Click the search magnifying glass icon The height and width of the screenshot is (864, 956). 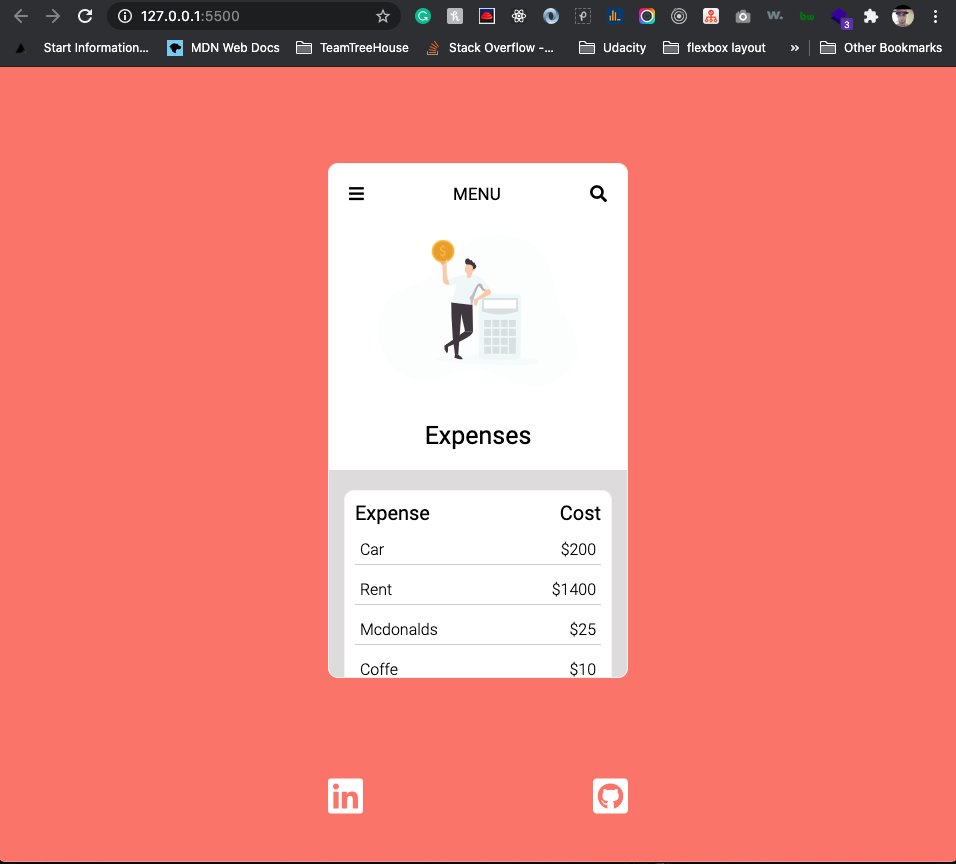[598, 194]
